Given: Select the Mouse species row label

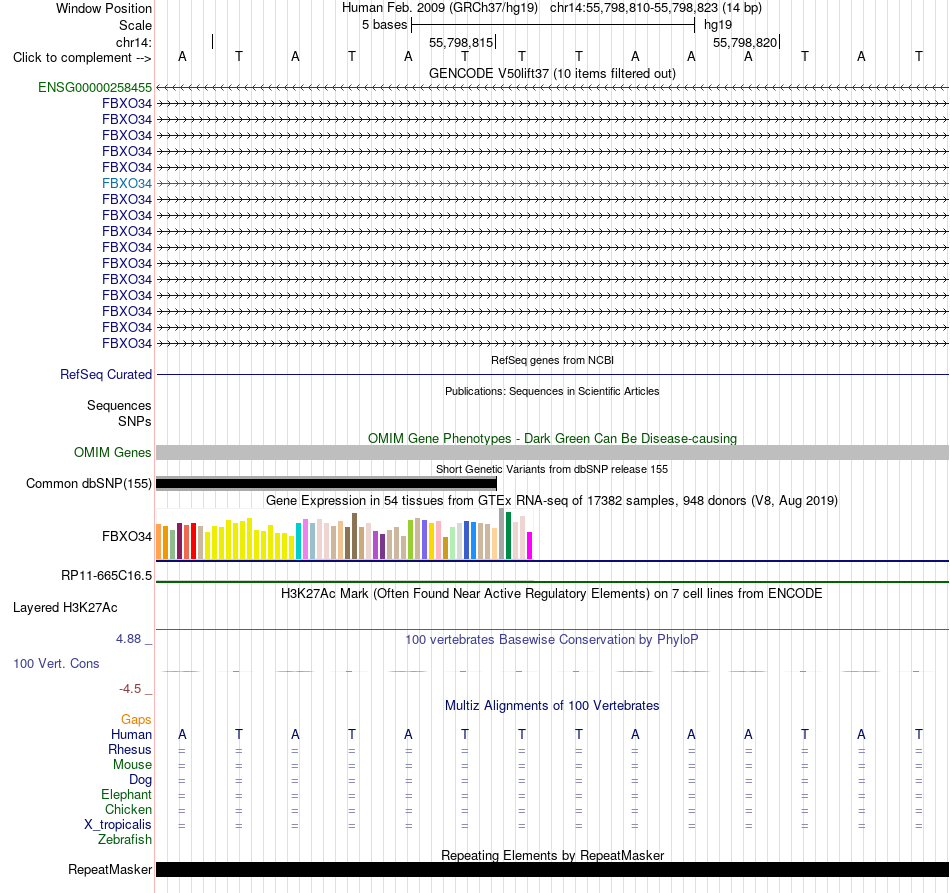Looking at the screenshot, I should click(x=132, y=765).
